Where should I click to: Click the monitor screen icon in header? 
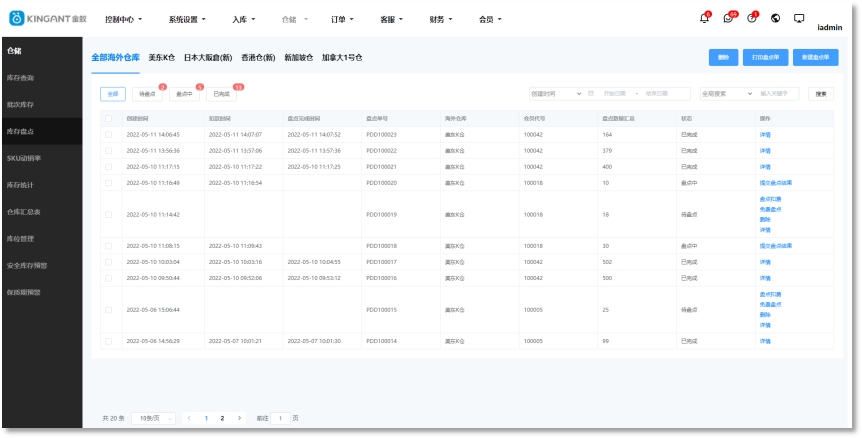799,18
